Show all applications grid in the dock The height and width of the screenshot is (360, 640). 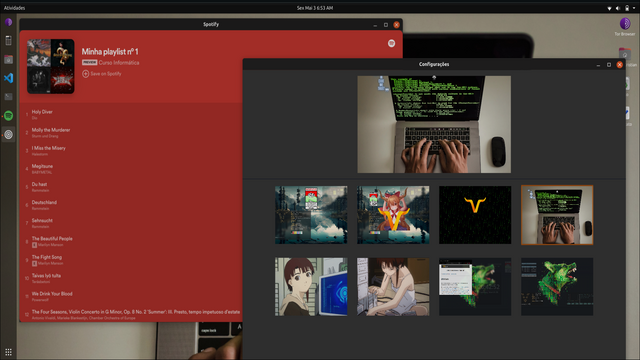pos(8,352)
